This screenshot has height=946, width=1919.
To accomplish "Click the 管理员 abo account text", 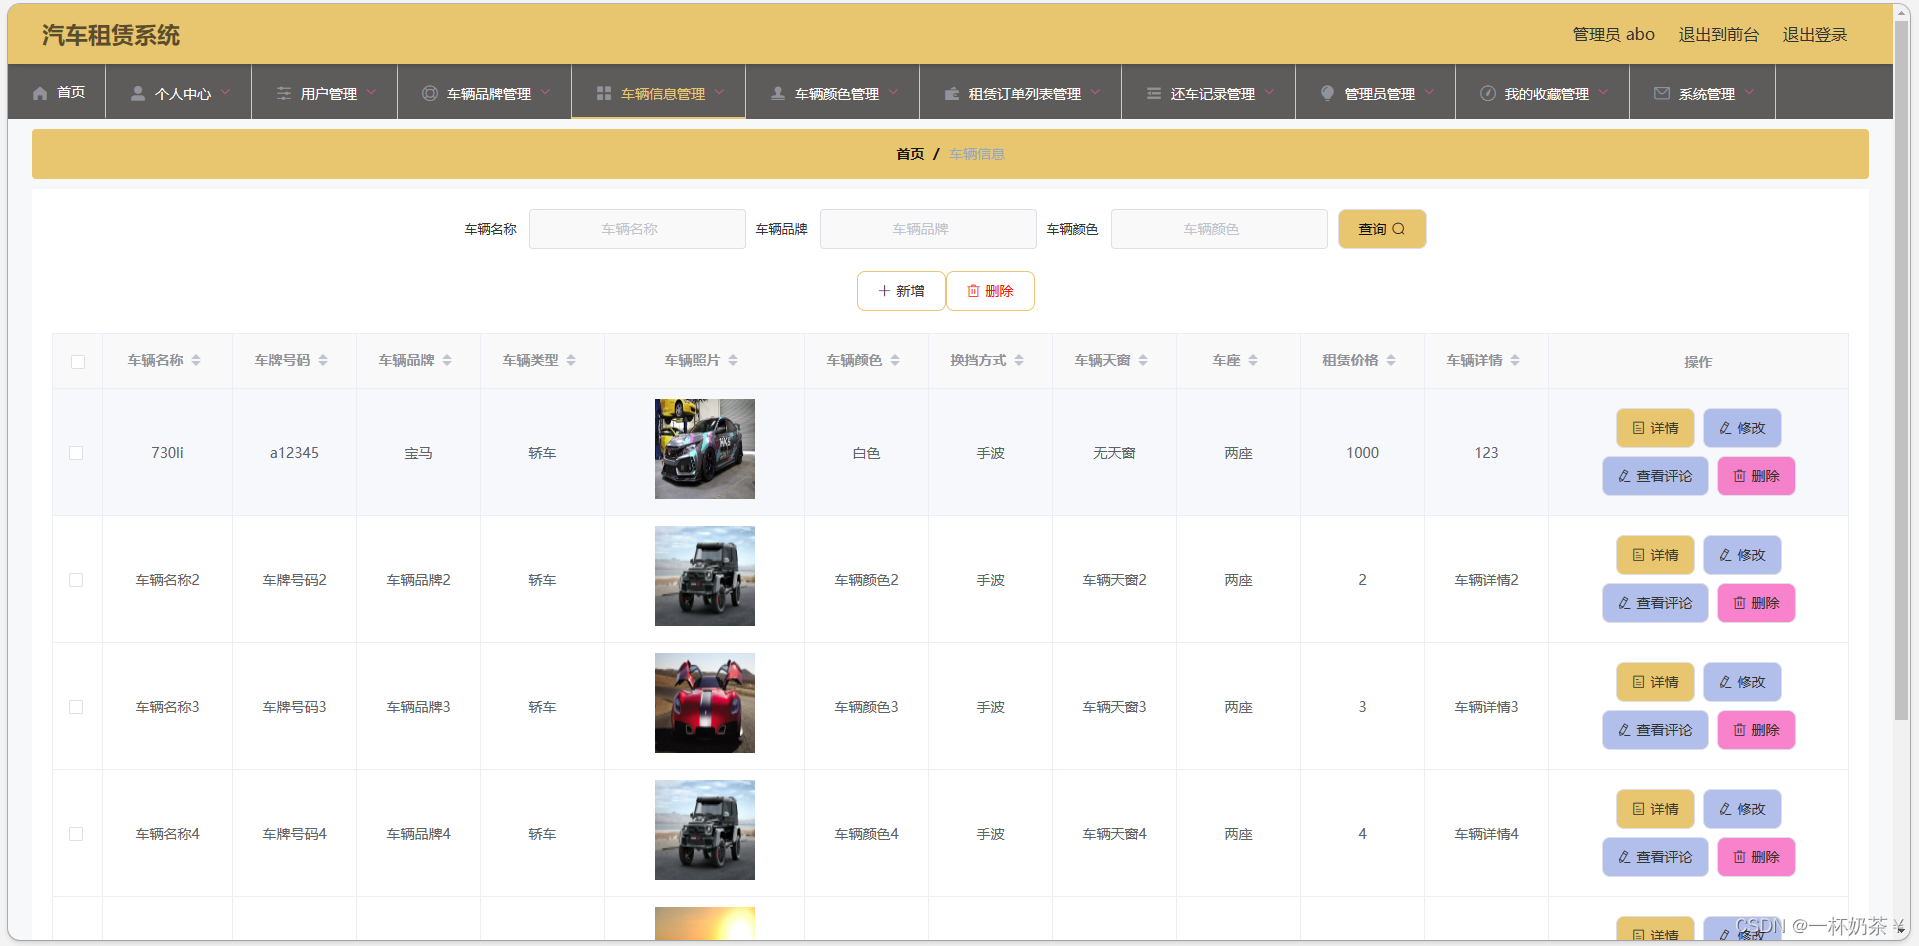I will [x=1613, y=35].
